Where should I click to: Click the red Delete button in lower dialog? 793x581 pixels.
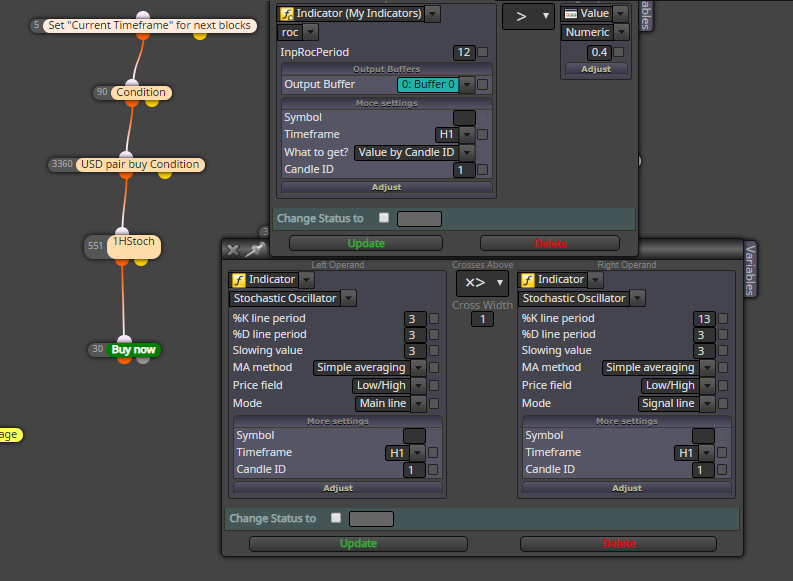(x=618, y=544)
